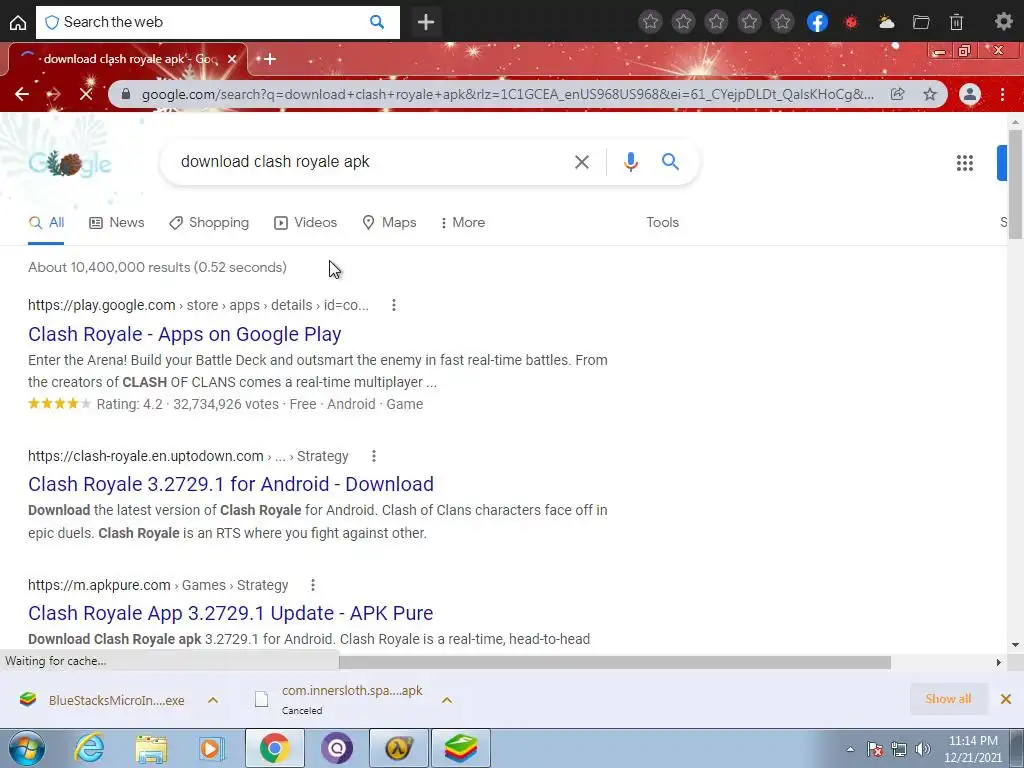Viewport: 1024px width, 768px height.
Task: Close the 'download clash royale apk' tab
Action: [232, 59]
